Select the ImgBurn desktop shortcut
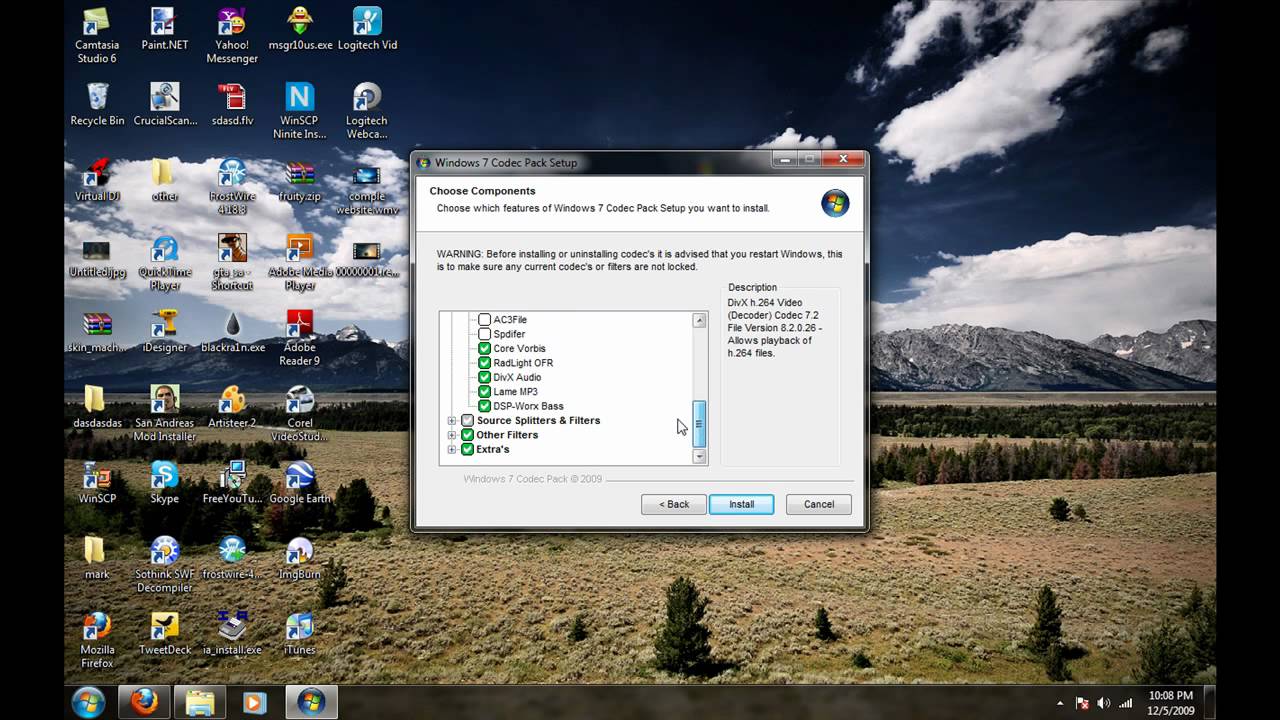The height and width of the screenshot is (720, 1280). point(300,559)
